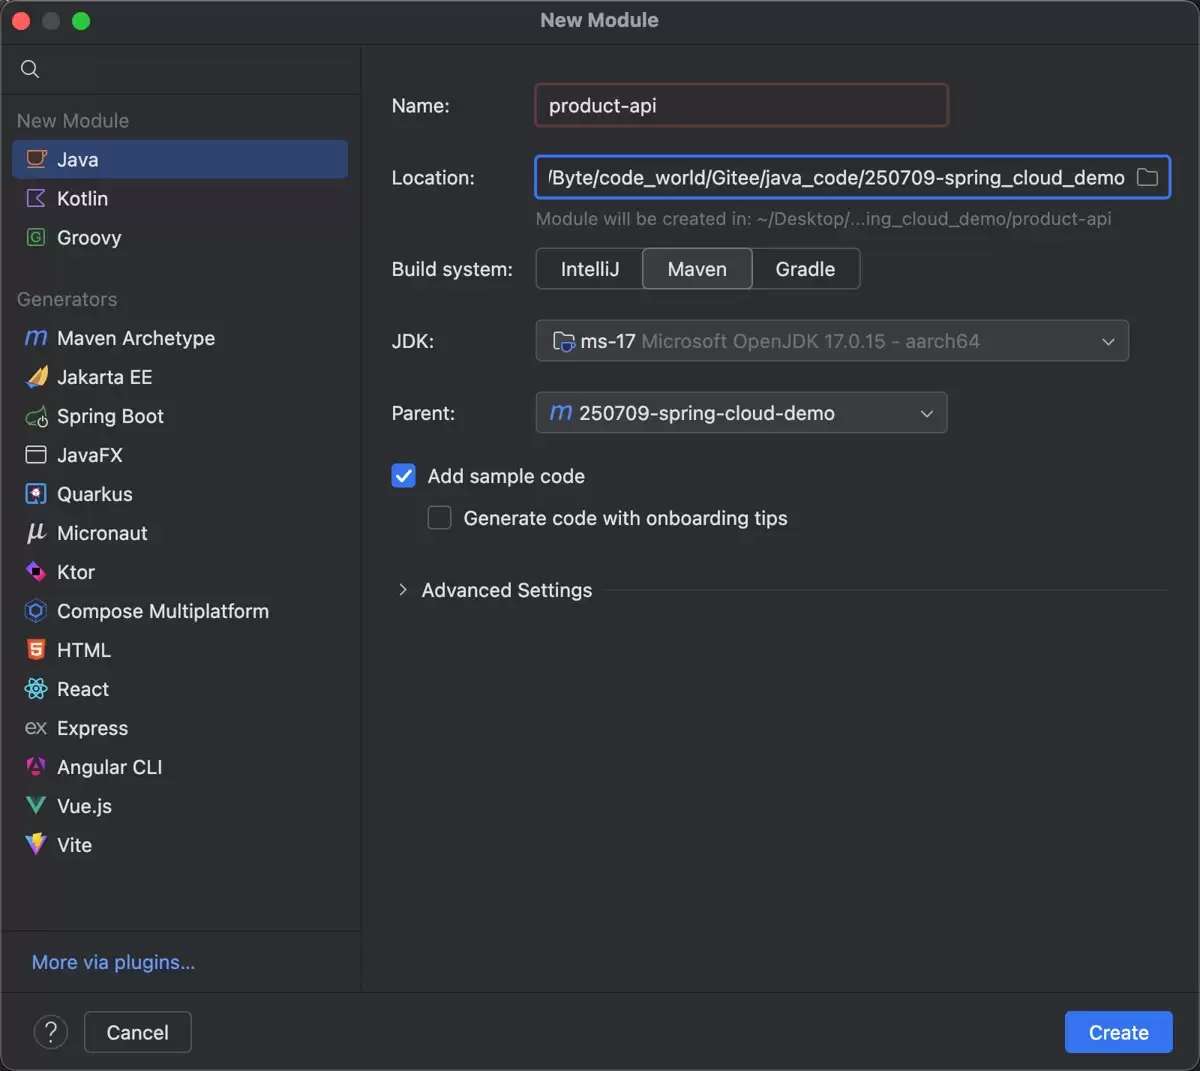Select the Compose Multiplatform label
The width and height of the screenshot is (1200, 1071).
point(163,611)
